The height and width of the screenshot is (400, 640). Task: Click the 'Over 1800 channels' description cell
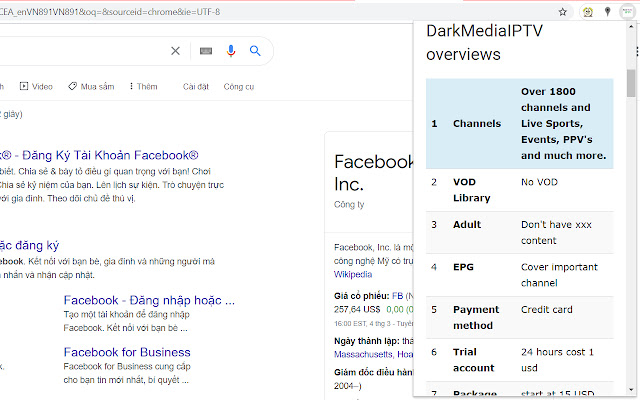(563, 124)
